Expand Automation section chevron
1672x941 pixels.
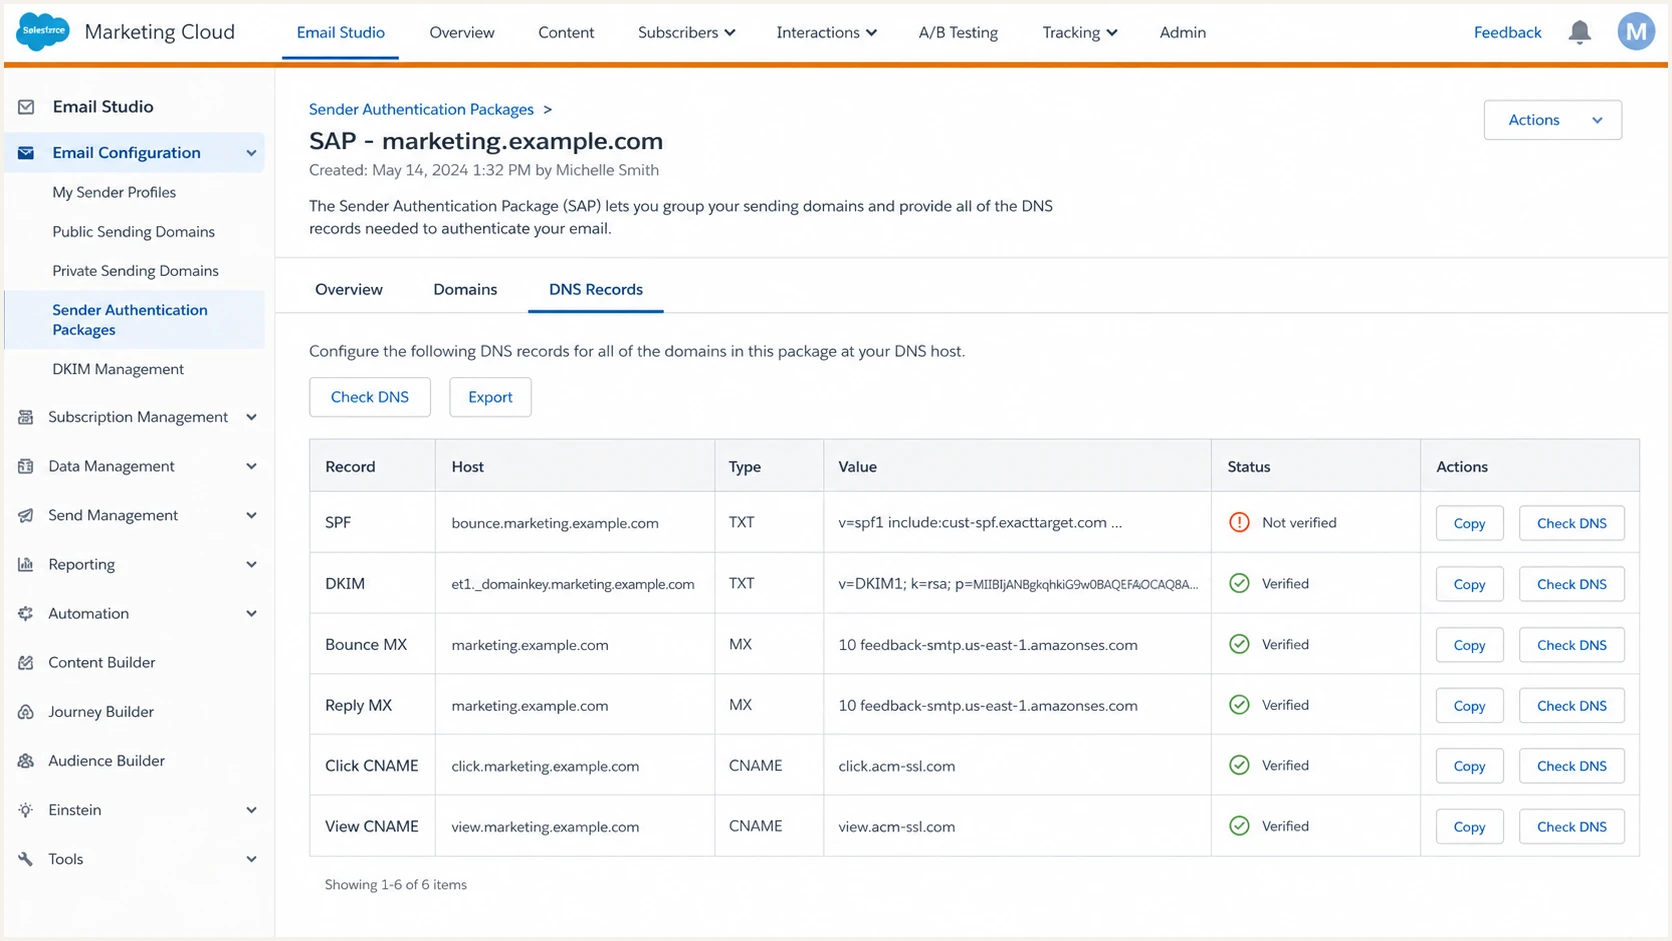point(251,613)
